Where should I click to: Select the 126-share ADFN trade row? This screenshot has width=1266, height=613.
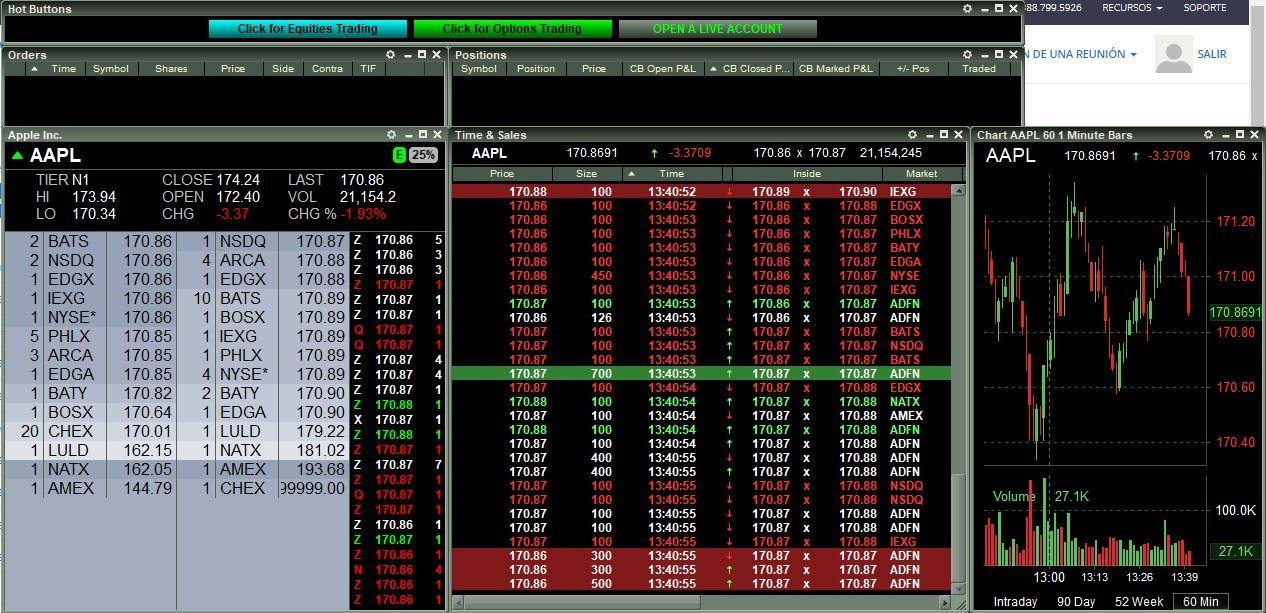[701, 317]
